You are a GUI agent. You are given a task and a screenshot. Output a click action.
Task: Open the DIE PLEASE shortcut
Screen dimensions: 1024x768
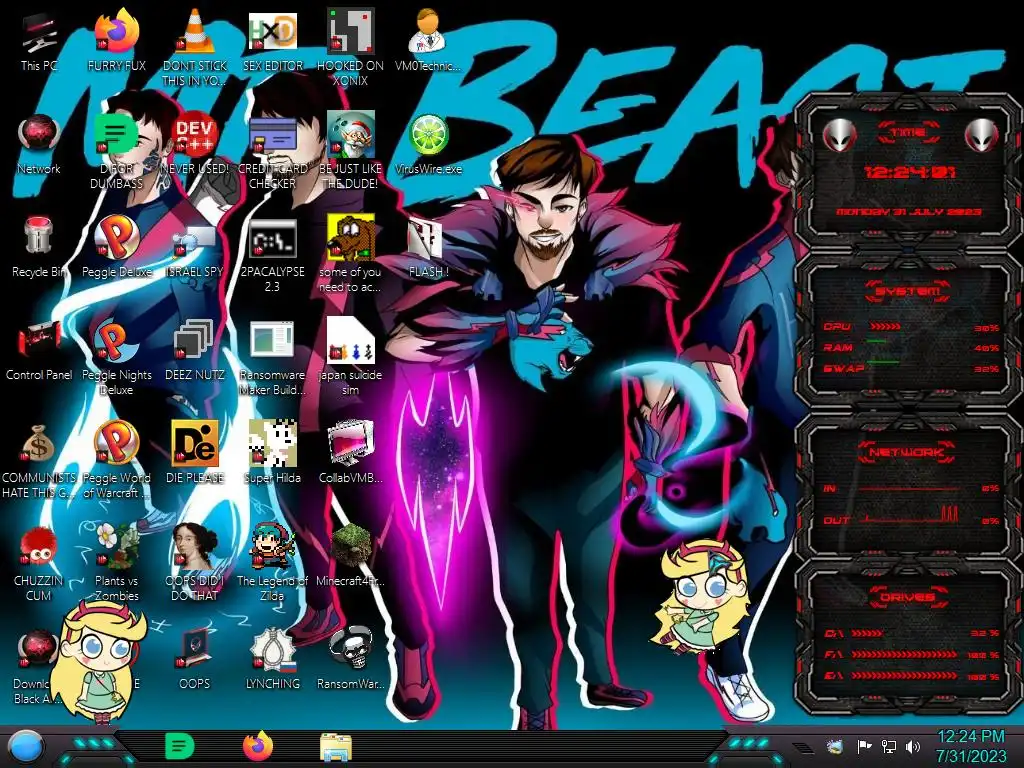[x=195, y=452]
